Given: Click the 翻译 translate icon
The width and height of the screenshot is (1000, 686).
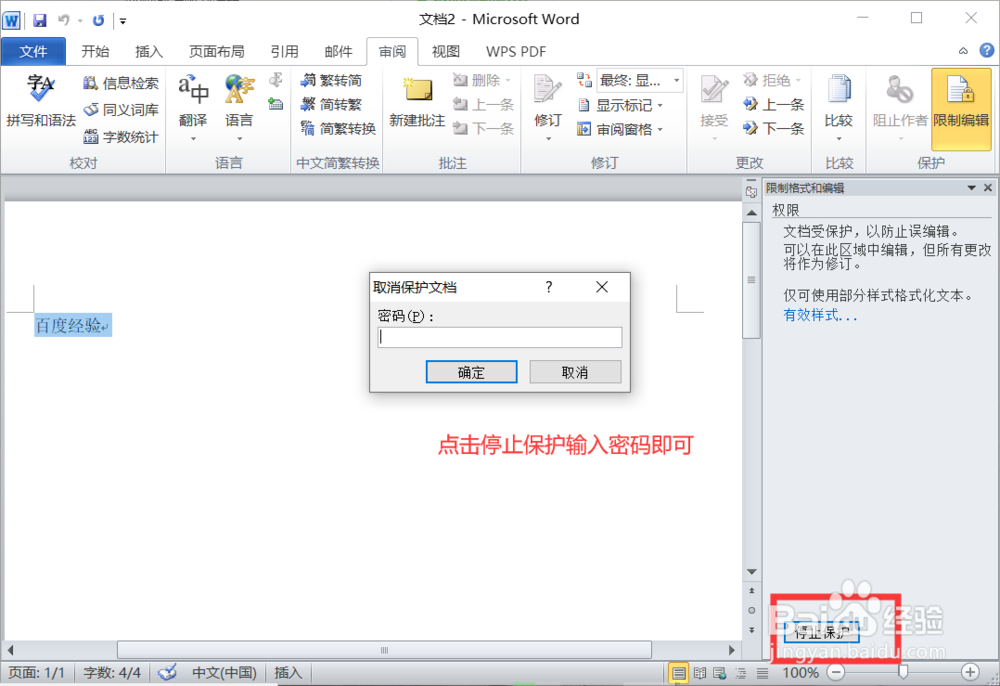Looking at the screenshot, I should 193,95.
